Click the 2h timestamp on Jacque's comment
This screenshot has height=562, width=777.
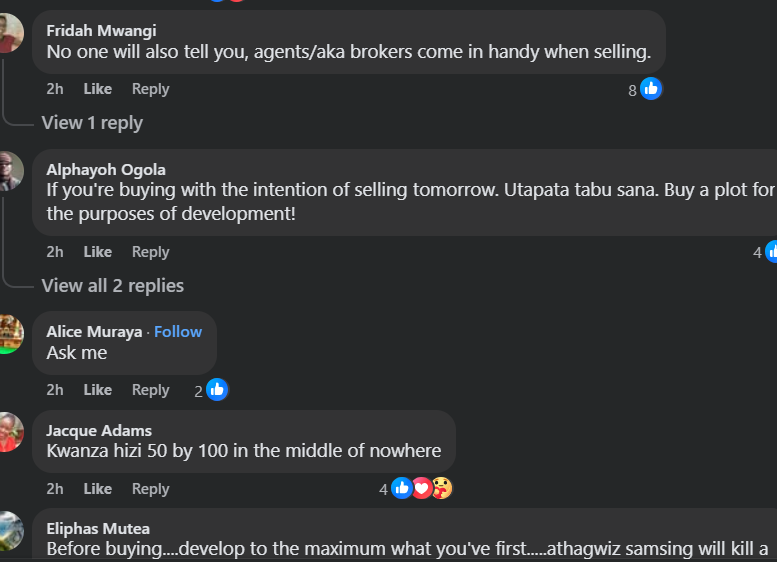(55, 489)
